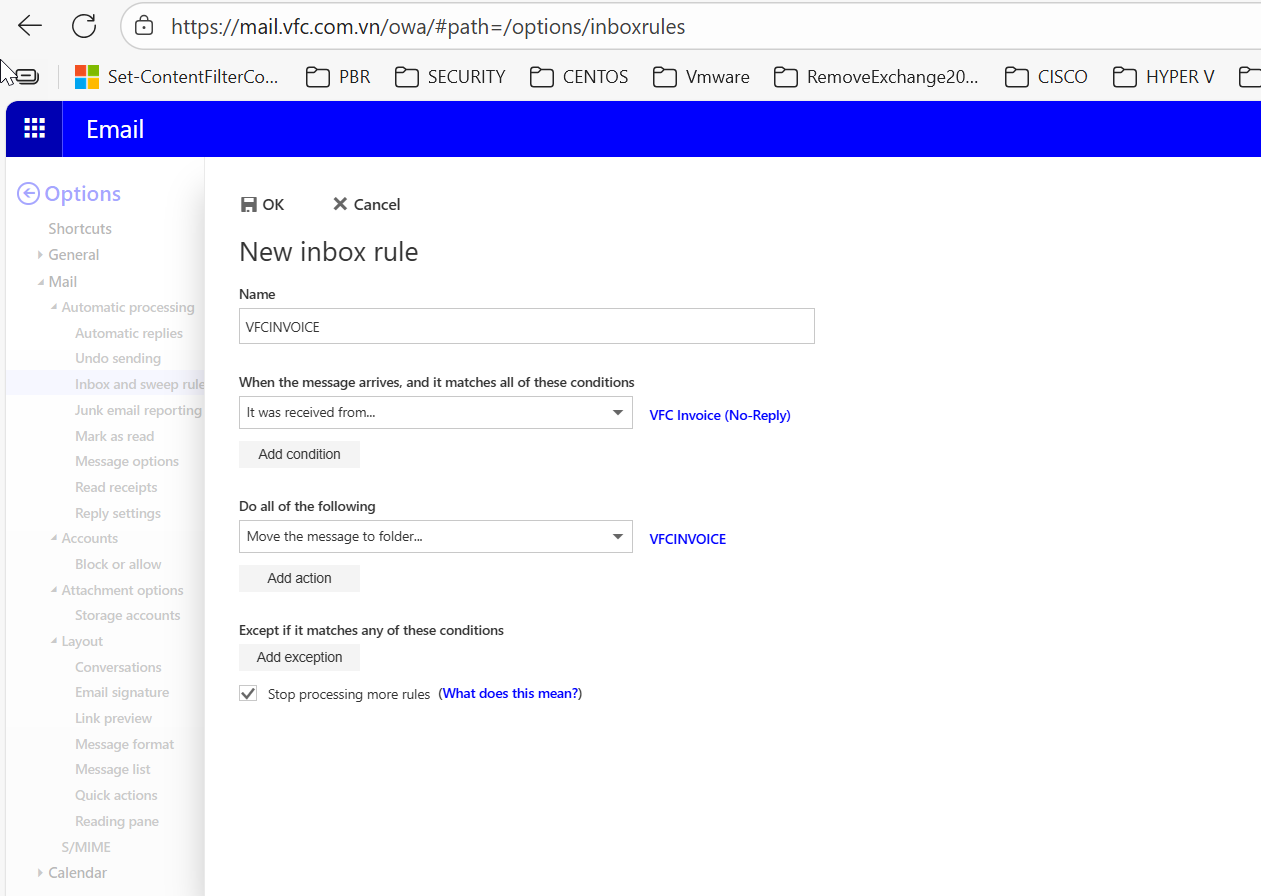This screenshot has height=896, width=1261.
Task: Uncheck Stop processing more rules
Action: point(248,693)
